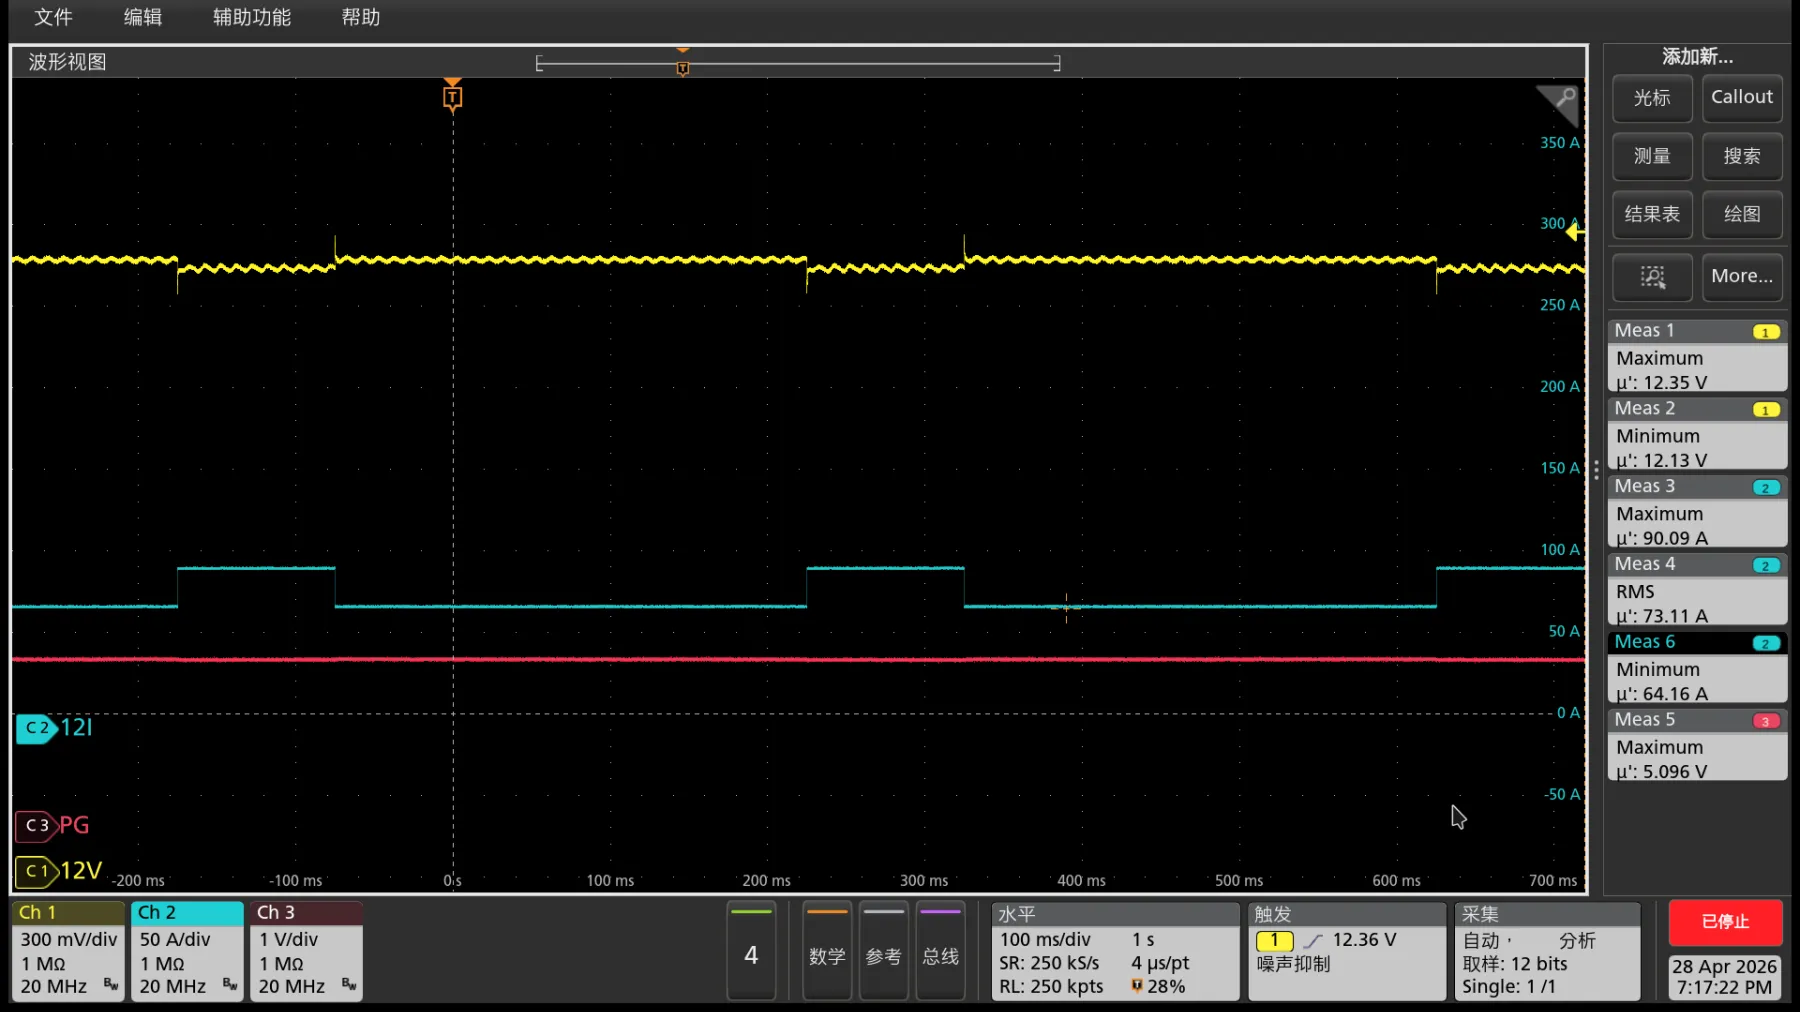Select the C2 12I channel handle
1800x1012 pixels.
pyautogui.click(x=36, y=728)
